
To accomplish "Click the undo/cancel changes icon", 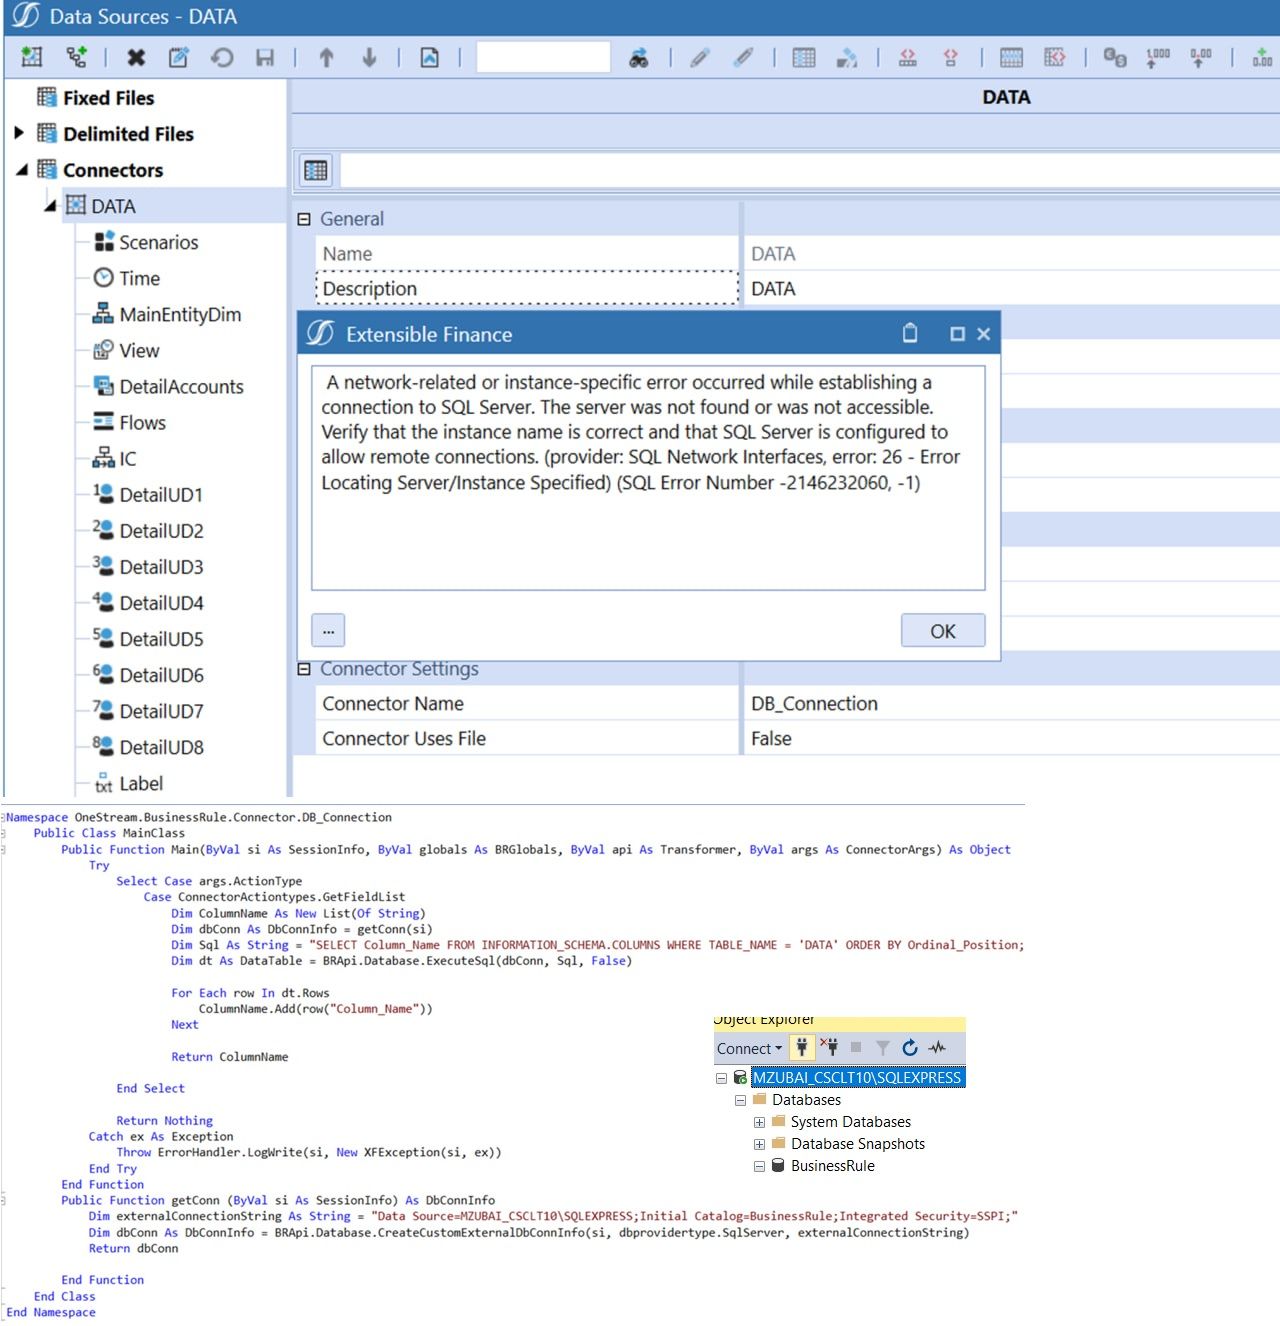I will pos(222,58).
